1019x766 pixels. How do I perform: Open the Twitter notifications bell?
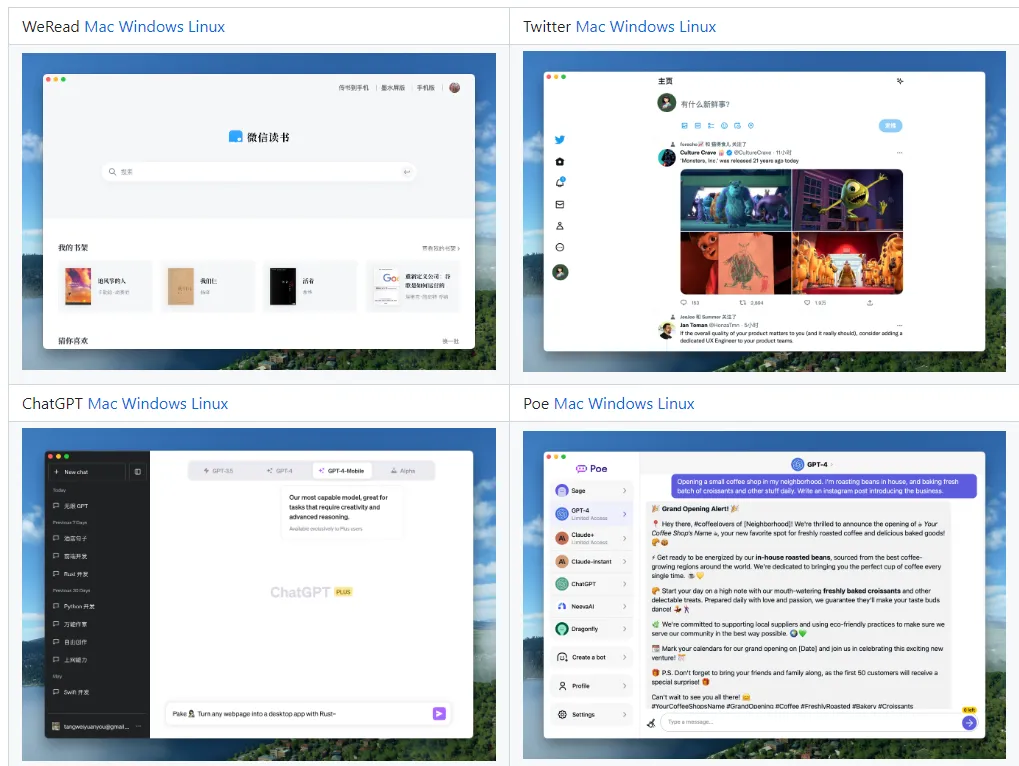(x=560, y=183)
